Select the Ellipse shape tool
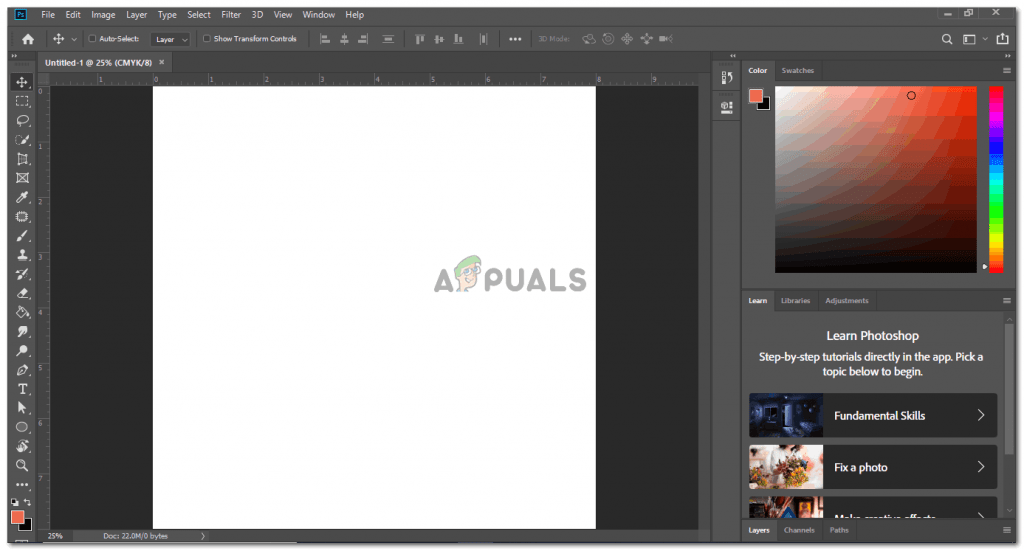The image size is (1024, 551). 22,427
